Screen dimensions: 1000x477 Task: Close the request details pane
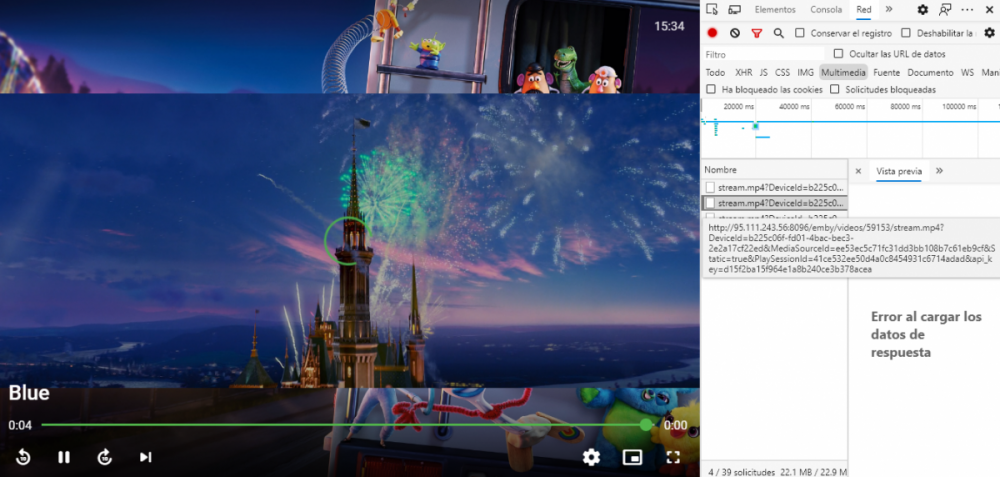click(858, 171)
